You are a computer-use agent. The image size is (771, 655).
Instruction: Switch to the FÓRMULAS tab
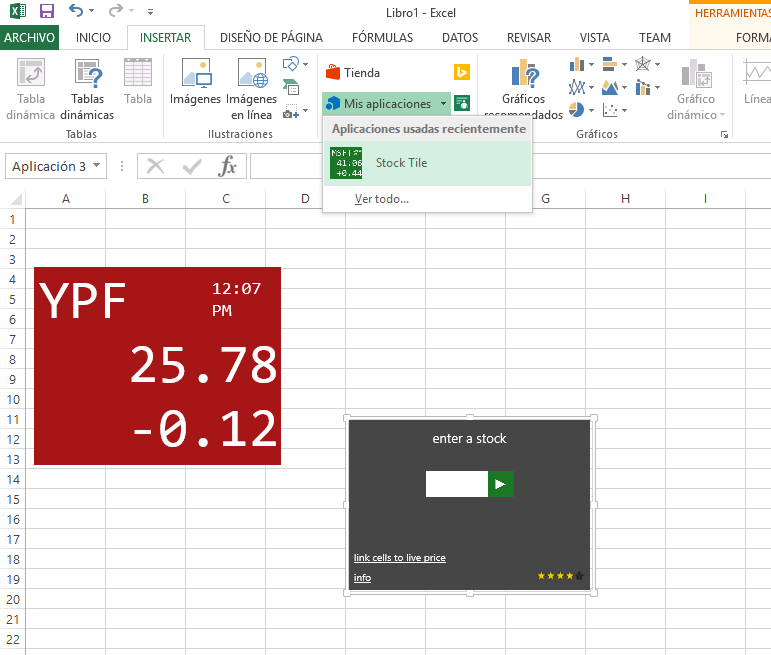[x=383, y=37]
